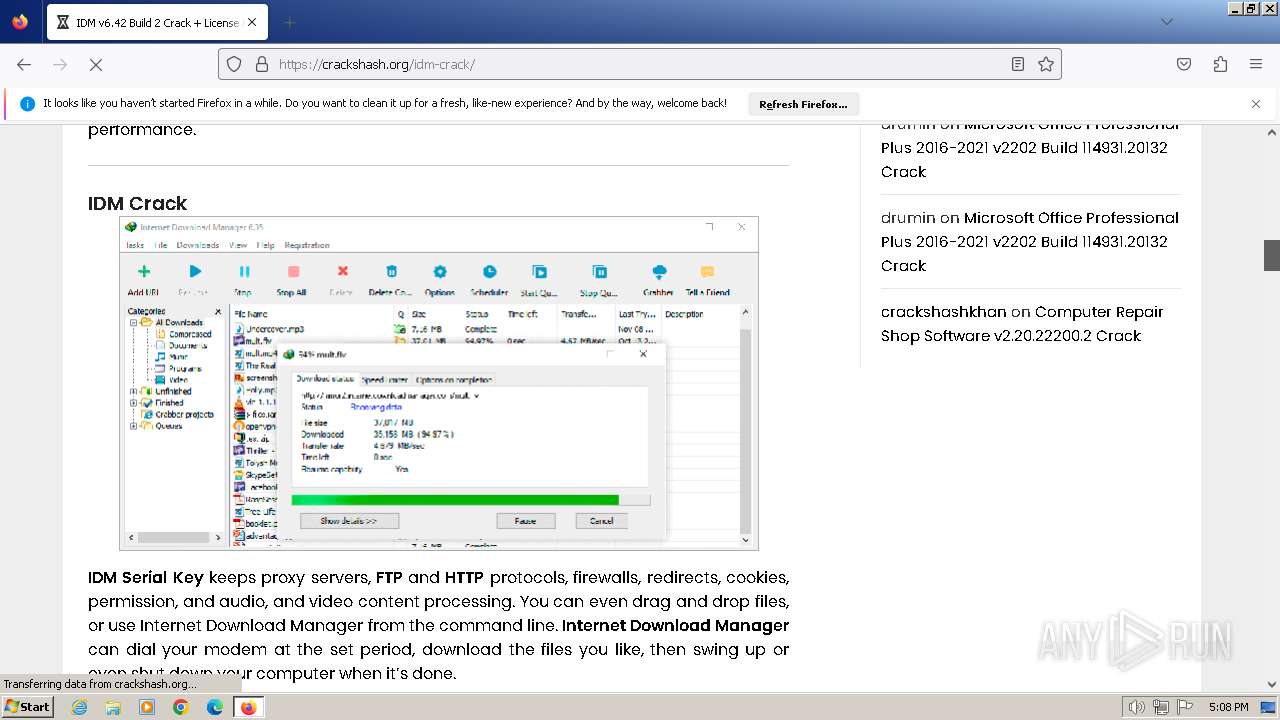Viewport: 1280px width, 720px height.
Task: Open the IDM screenshot image
Action: [439, 383]
